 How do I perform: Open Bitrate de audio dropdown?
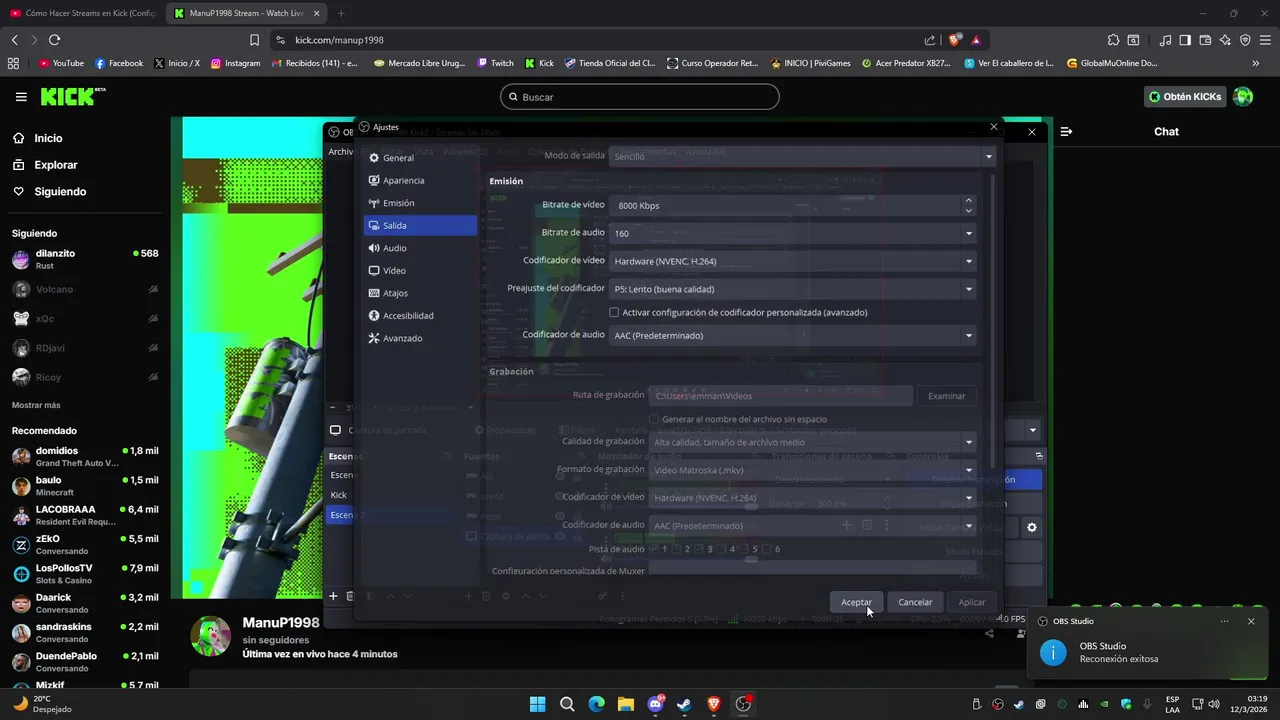pyautogui.click(x=792, y=233)
